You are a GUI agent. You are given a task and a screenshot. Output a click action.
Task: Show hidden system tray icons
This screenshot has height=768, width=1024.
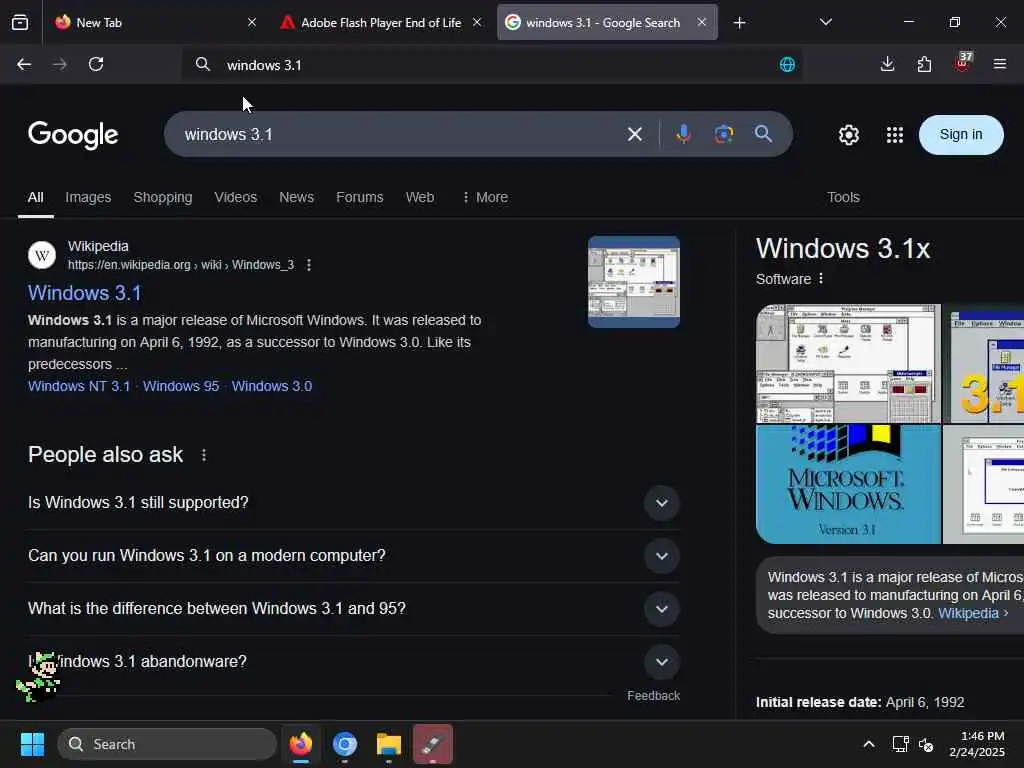pos(869,744)
